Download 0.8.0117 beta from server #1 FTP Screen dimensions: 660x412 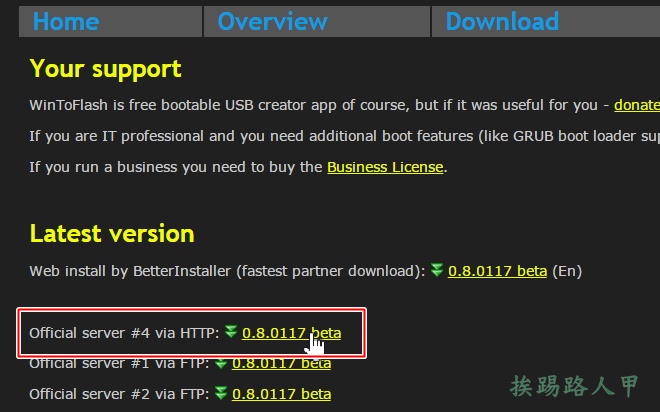point(281,363)
